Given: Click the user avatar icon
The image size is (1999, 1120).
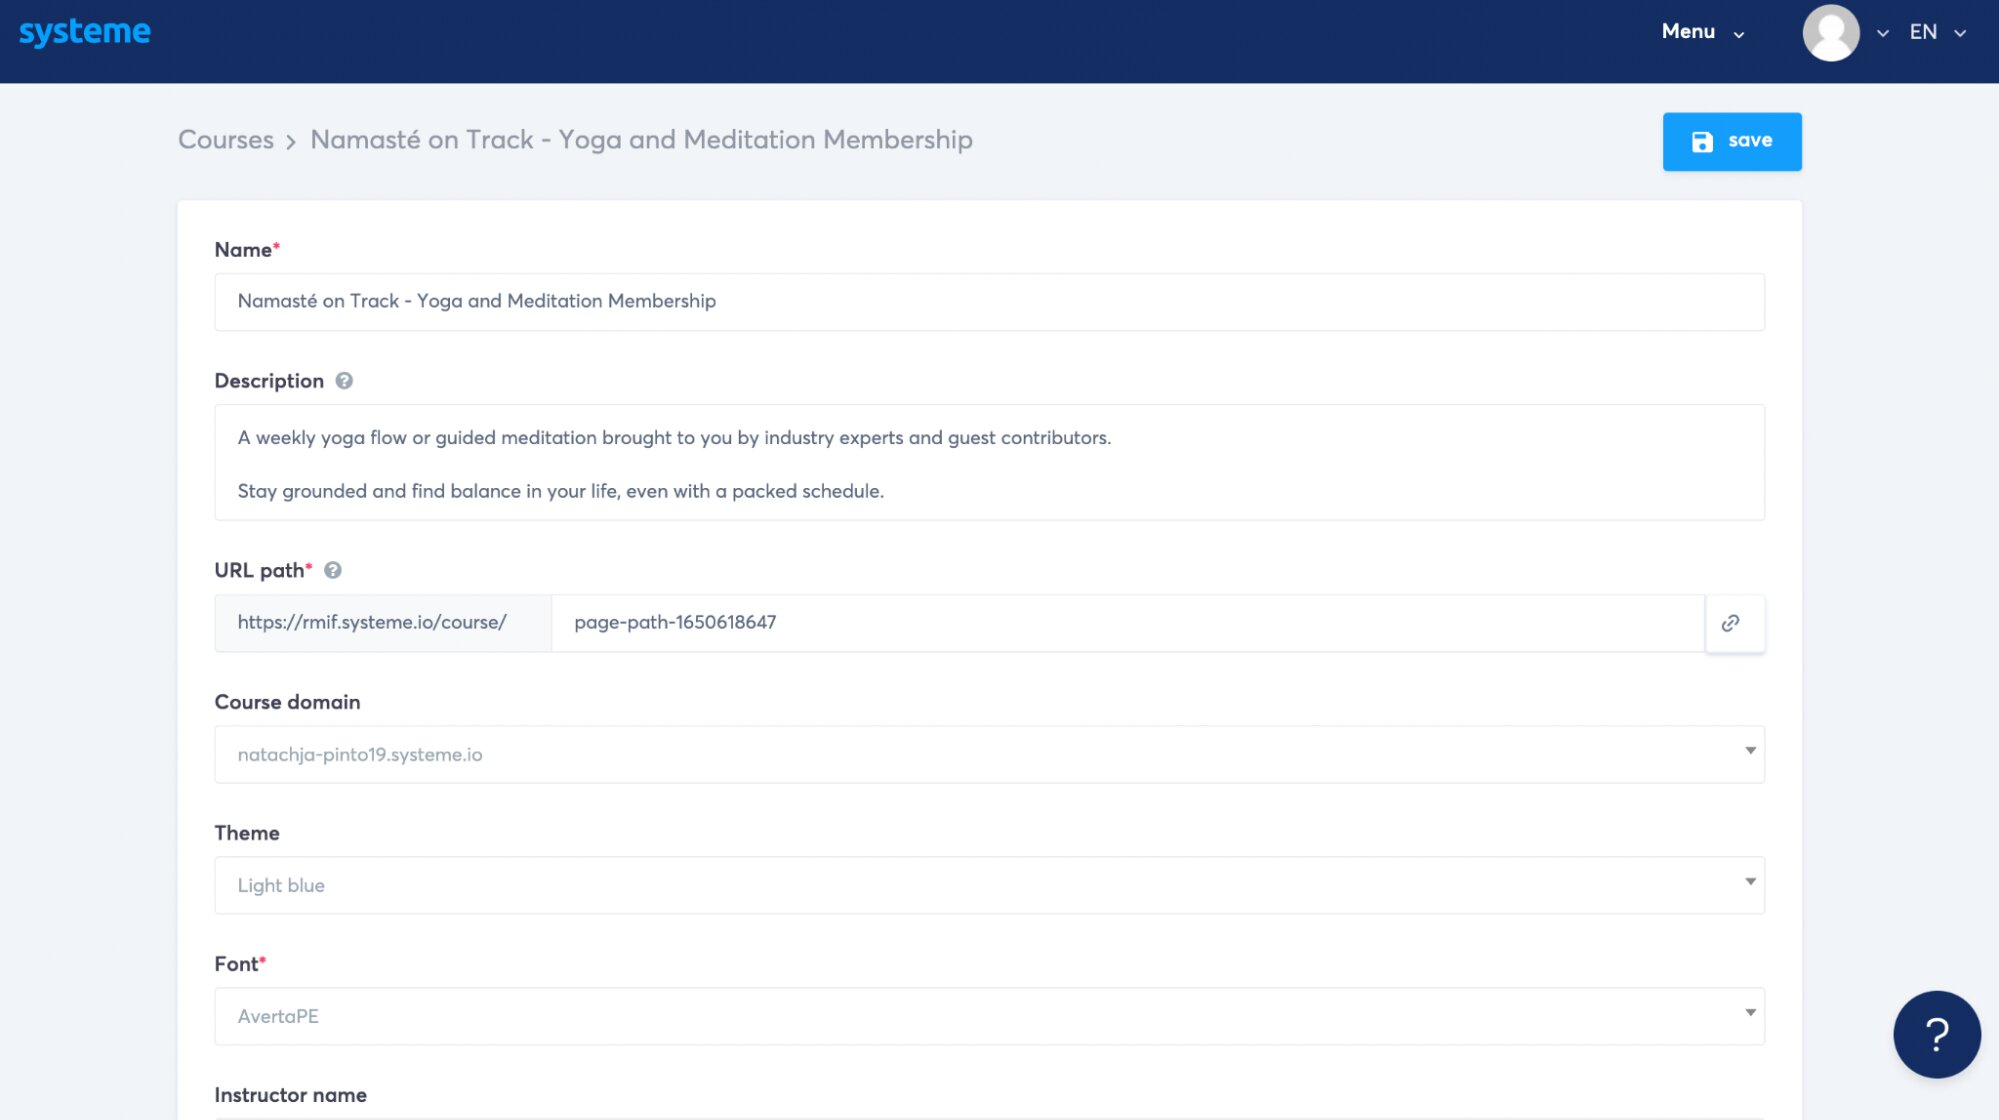Looking at the screenshot, I should pos(1830,32).
